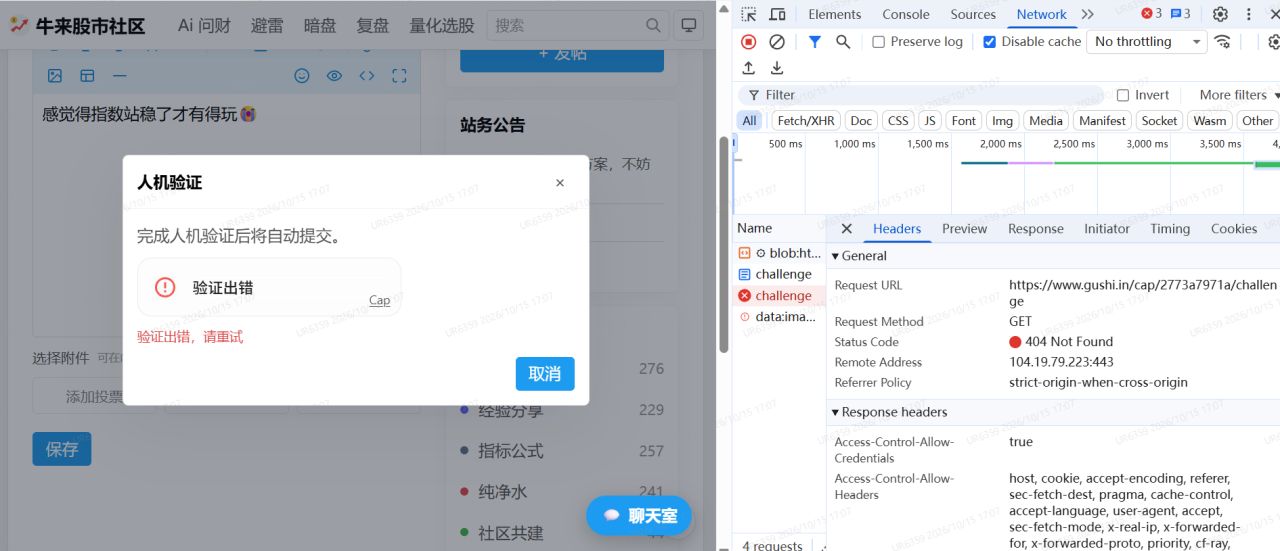Screen dimensions: 1280x551
Task: Click the 保存 button below editor
Action: click(61, 449)
